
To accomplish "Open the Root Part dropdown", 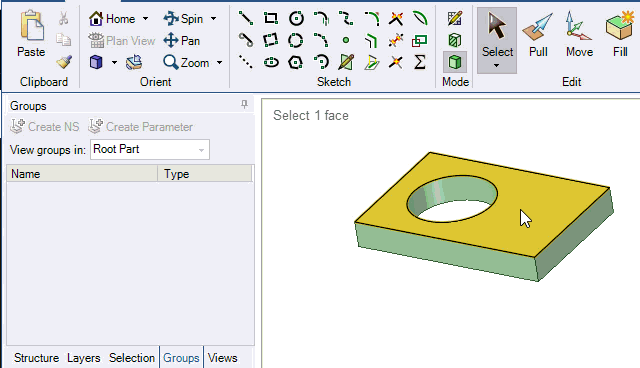I will click(150, 149).
